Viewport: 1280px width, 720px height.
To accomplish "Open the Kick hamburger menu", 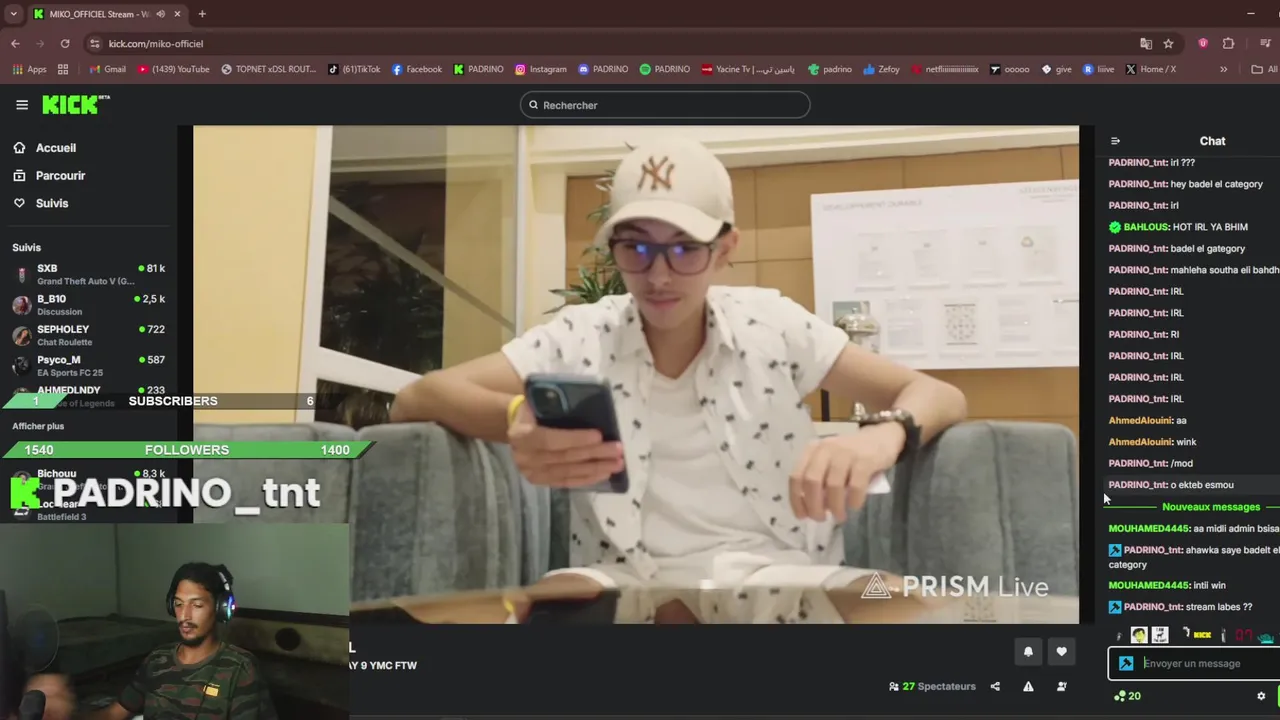I will (22, 105).
